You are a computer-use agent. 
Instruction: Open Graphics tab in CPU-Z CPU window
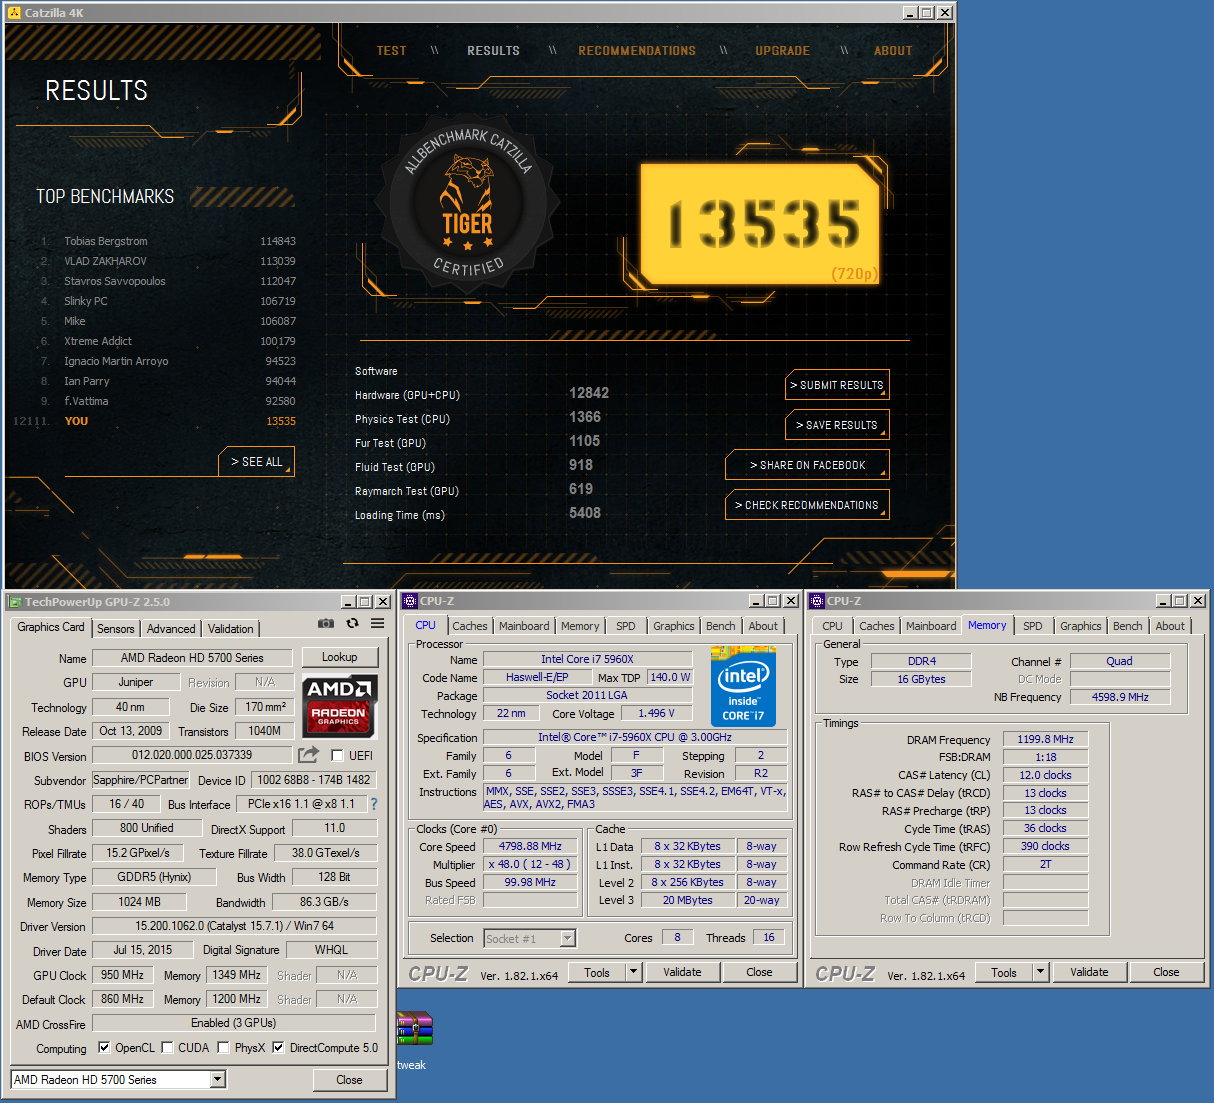(x=674, y=626)
